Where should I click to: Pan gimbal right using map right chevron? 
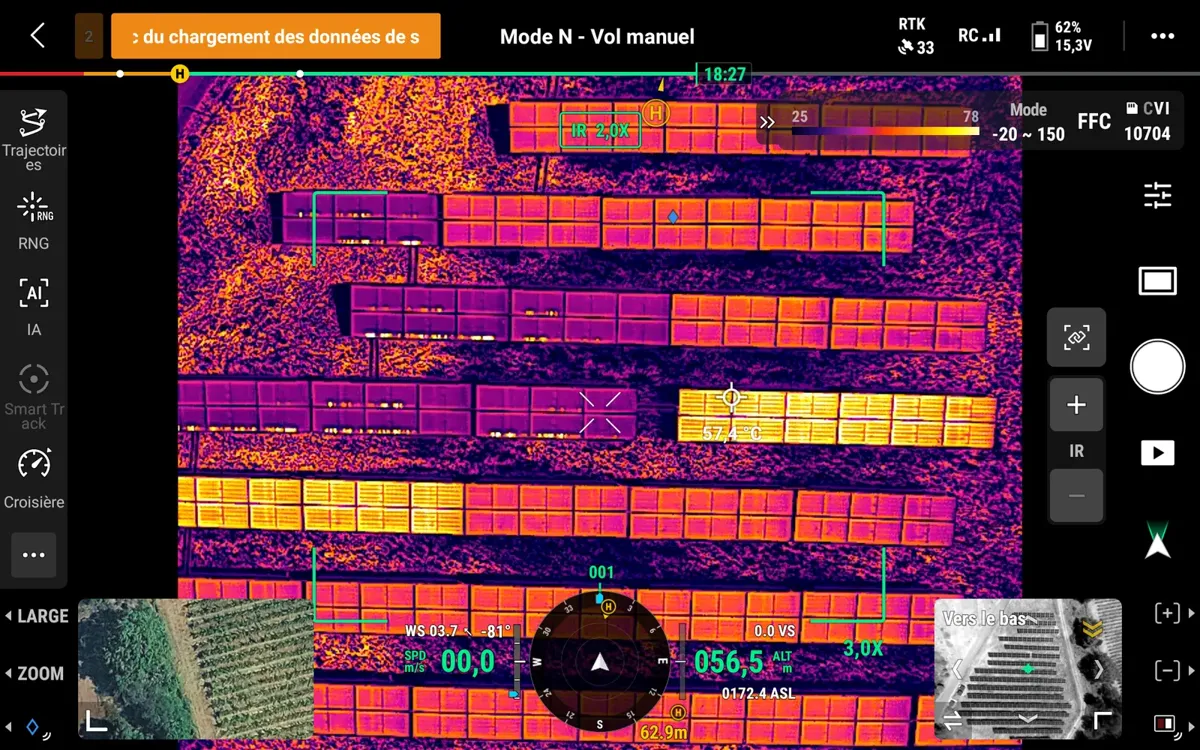(x=1099, y=668)
